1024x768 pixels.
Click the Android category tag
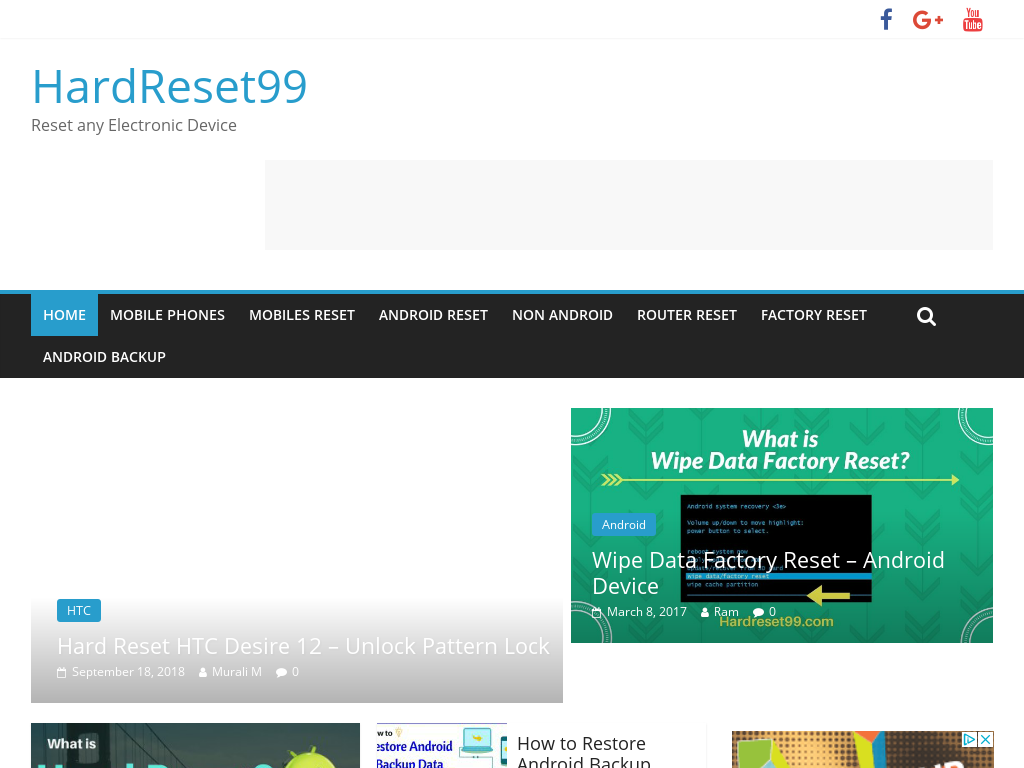pos(624,524)
